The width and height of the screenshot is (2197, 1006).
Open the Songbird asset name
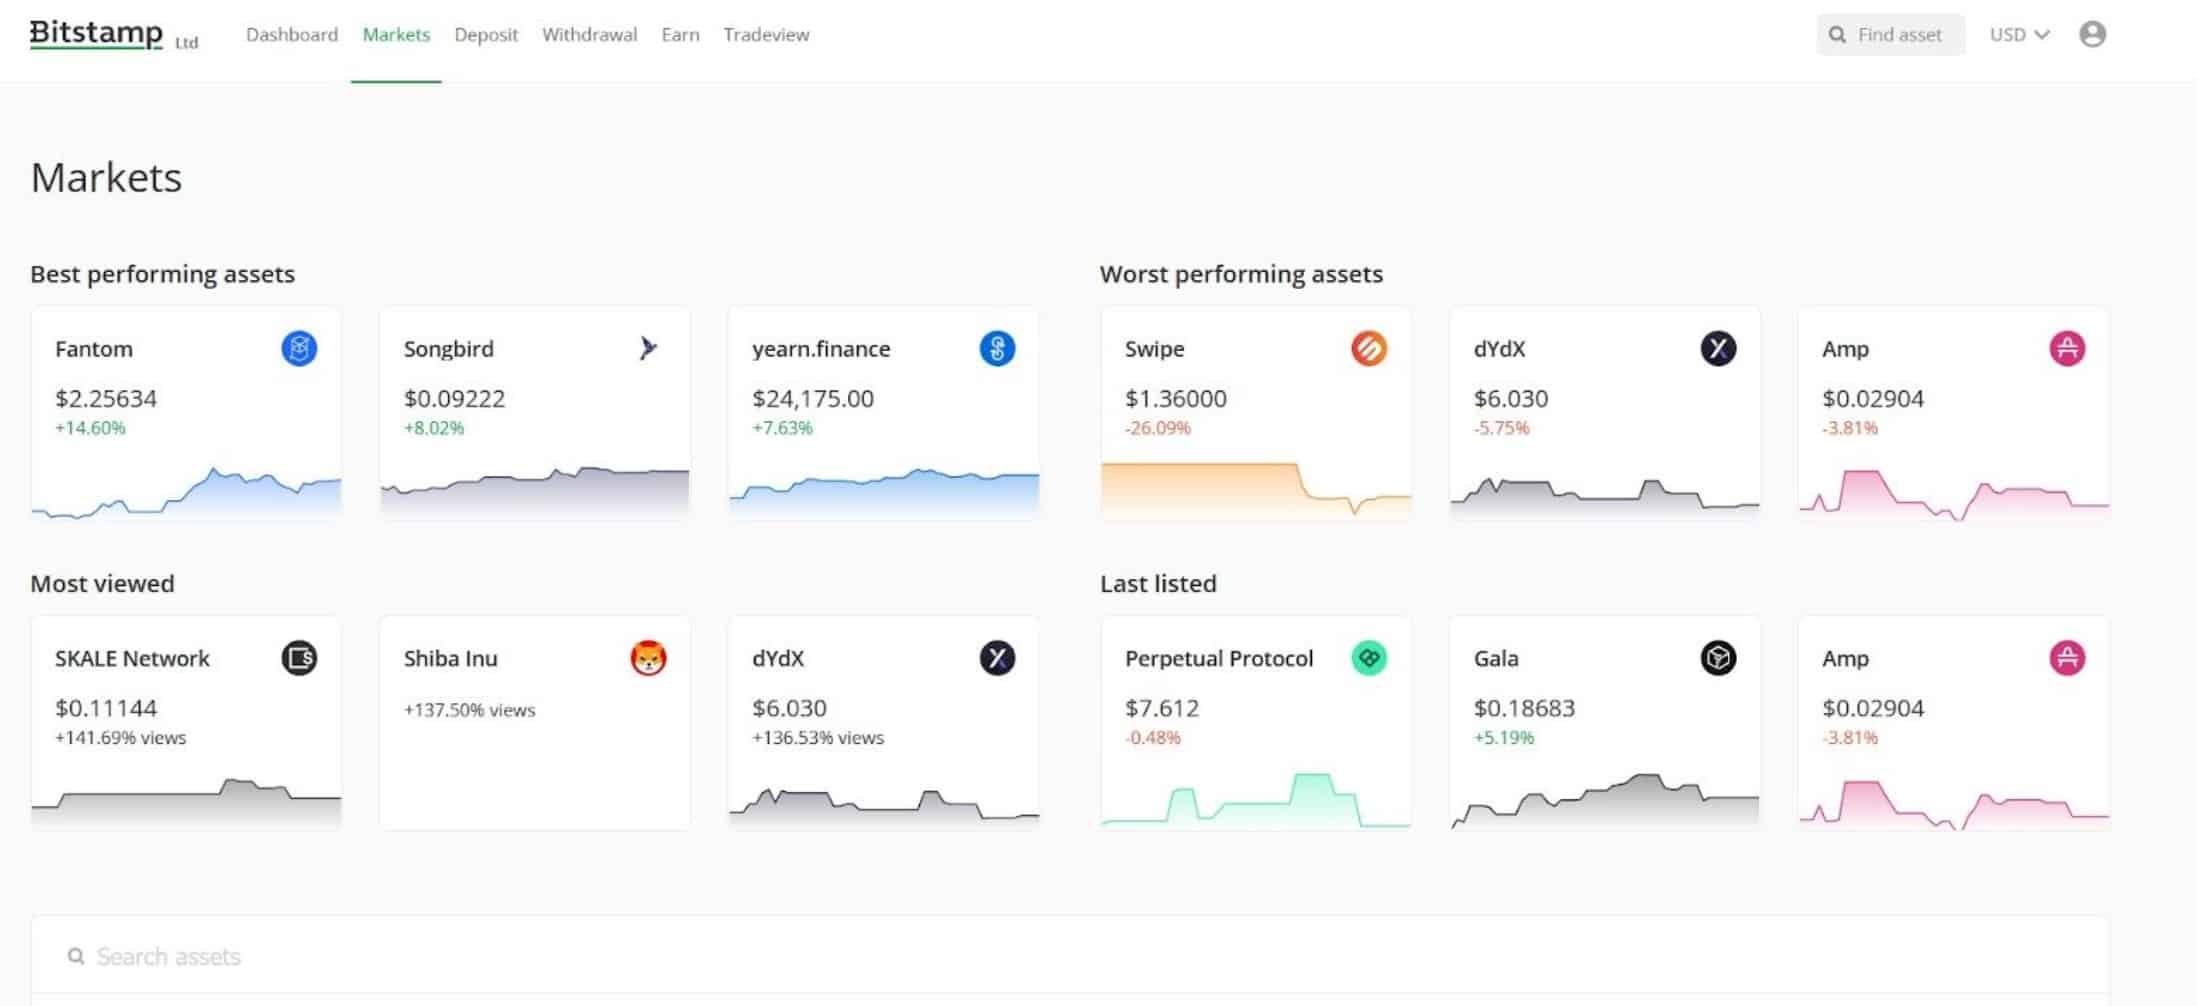click(x=449, y=349)
